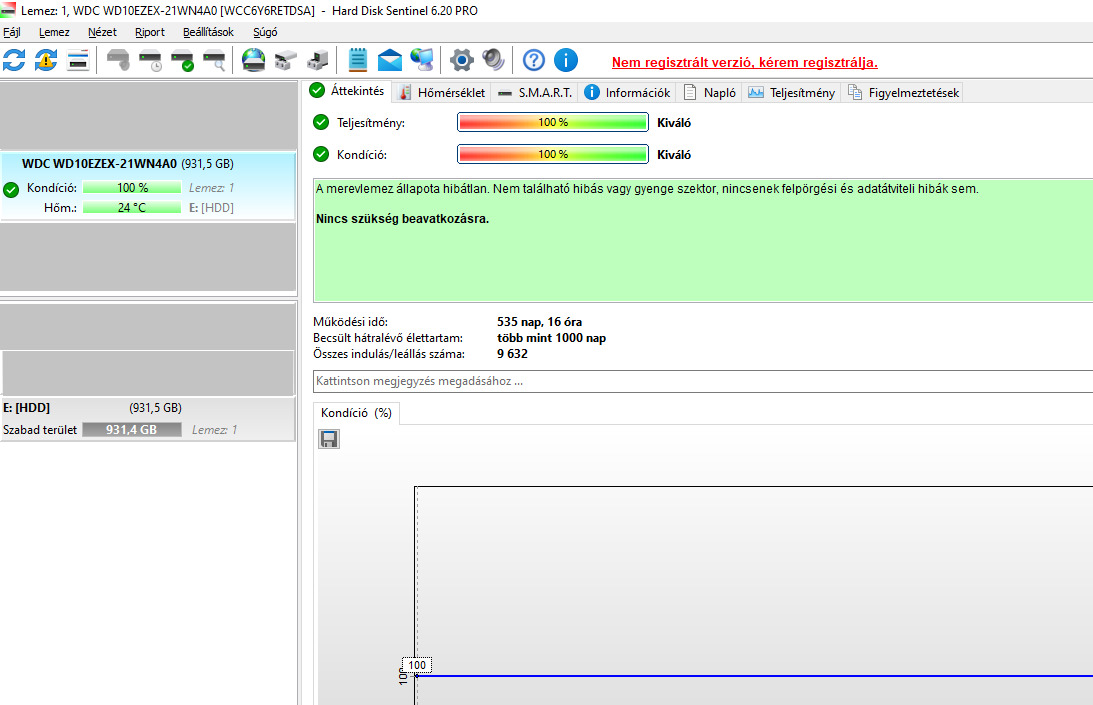
Task: Open the Fájl menu
Action: [12, 32]
